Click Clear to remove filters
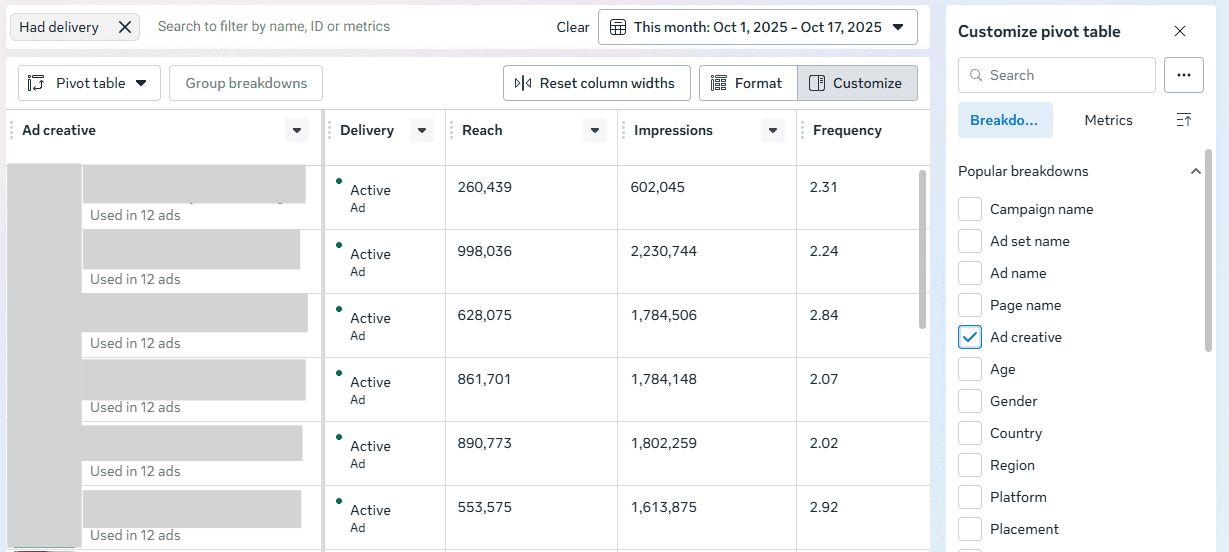1229x552 pixels. (573, 27)
